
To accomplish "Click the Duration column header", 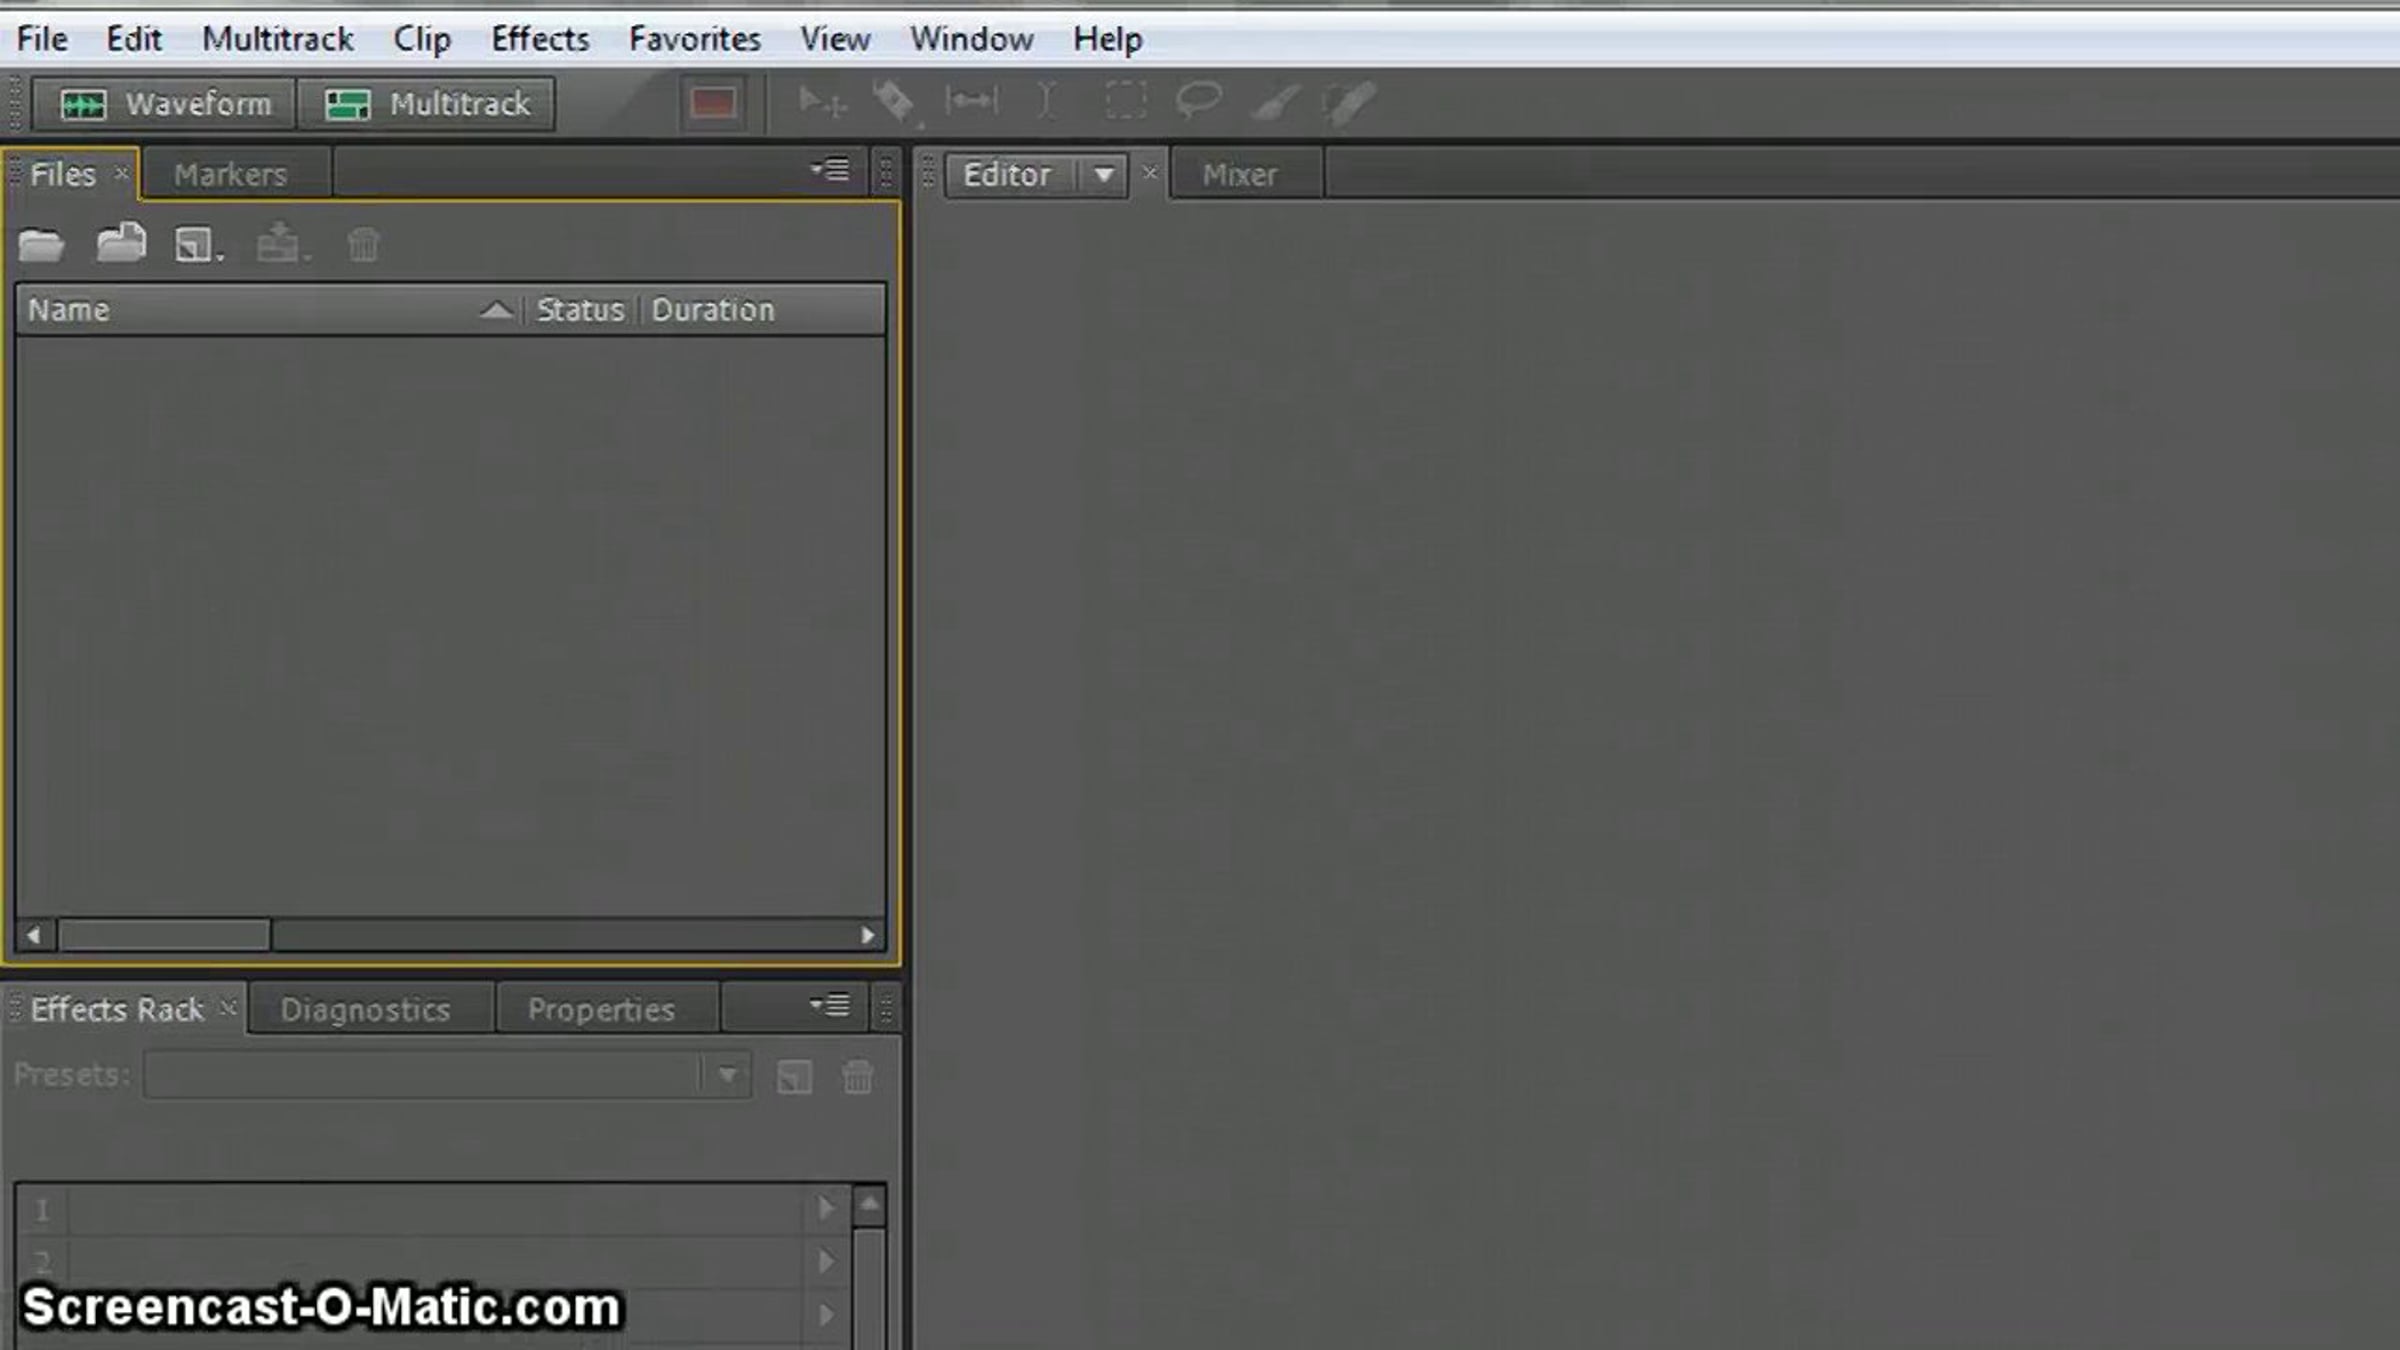I will [713, 310].
